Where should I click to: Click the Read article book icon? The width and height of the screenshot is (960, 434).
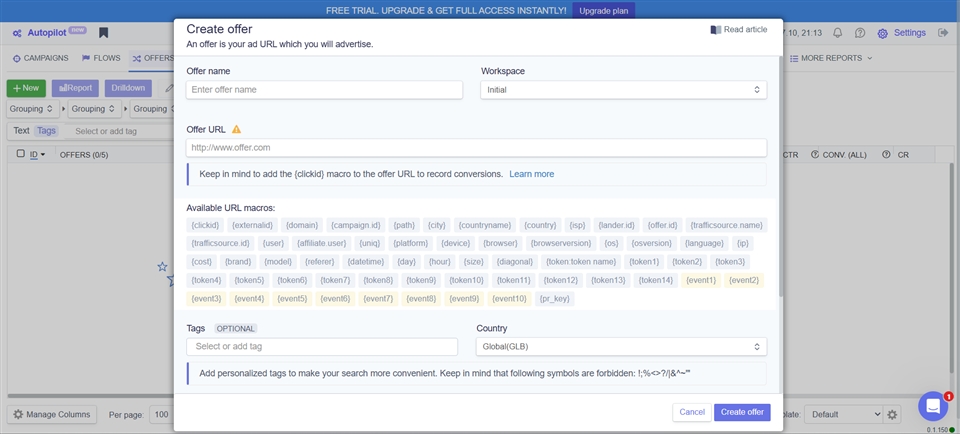[x=715, y=30]
